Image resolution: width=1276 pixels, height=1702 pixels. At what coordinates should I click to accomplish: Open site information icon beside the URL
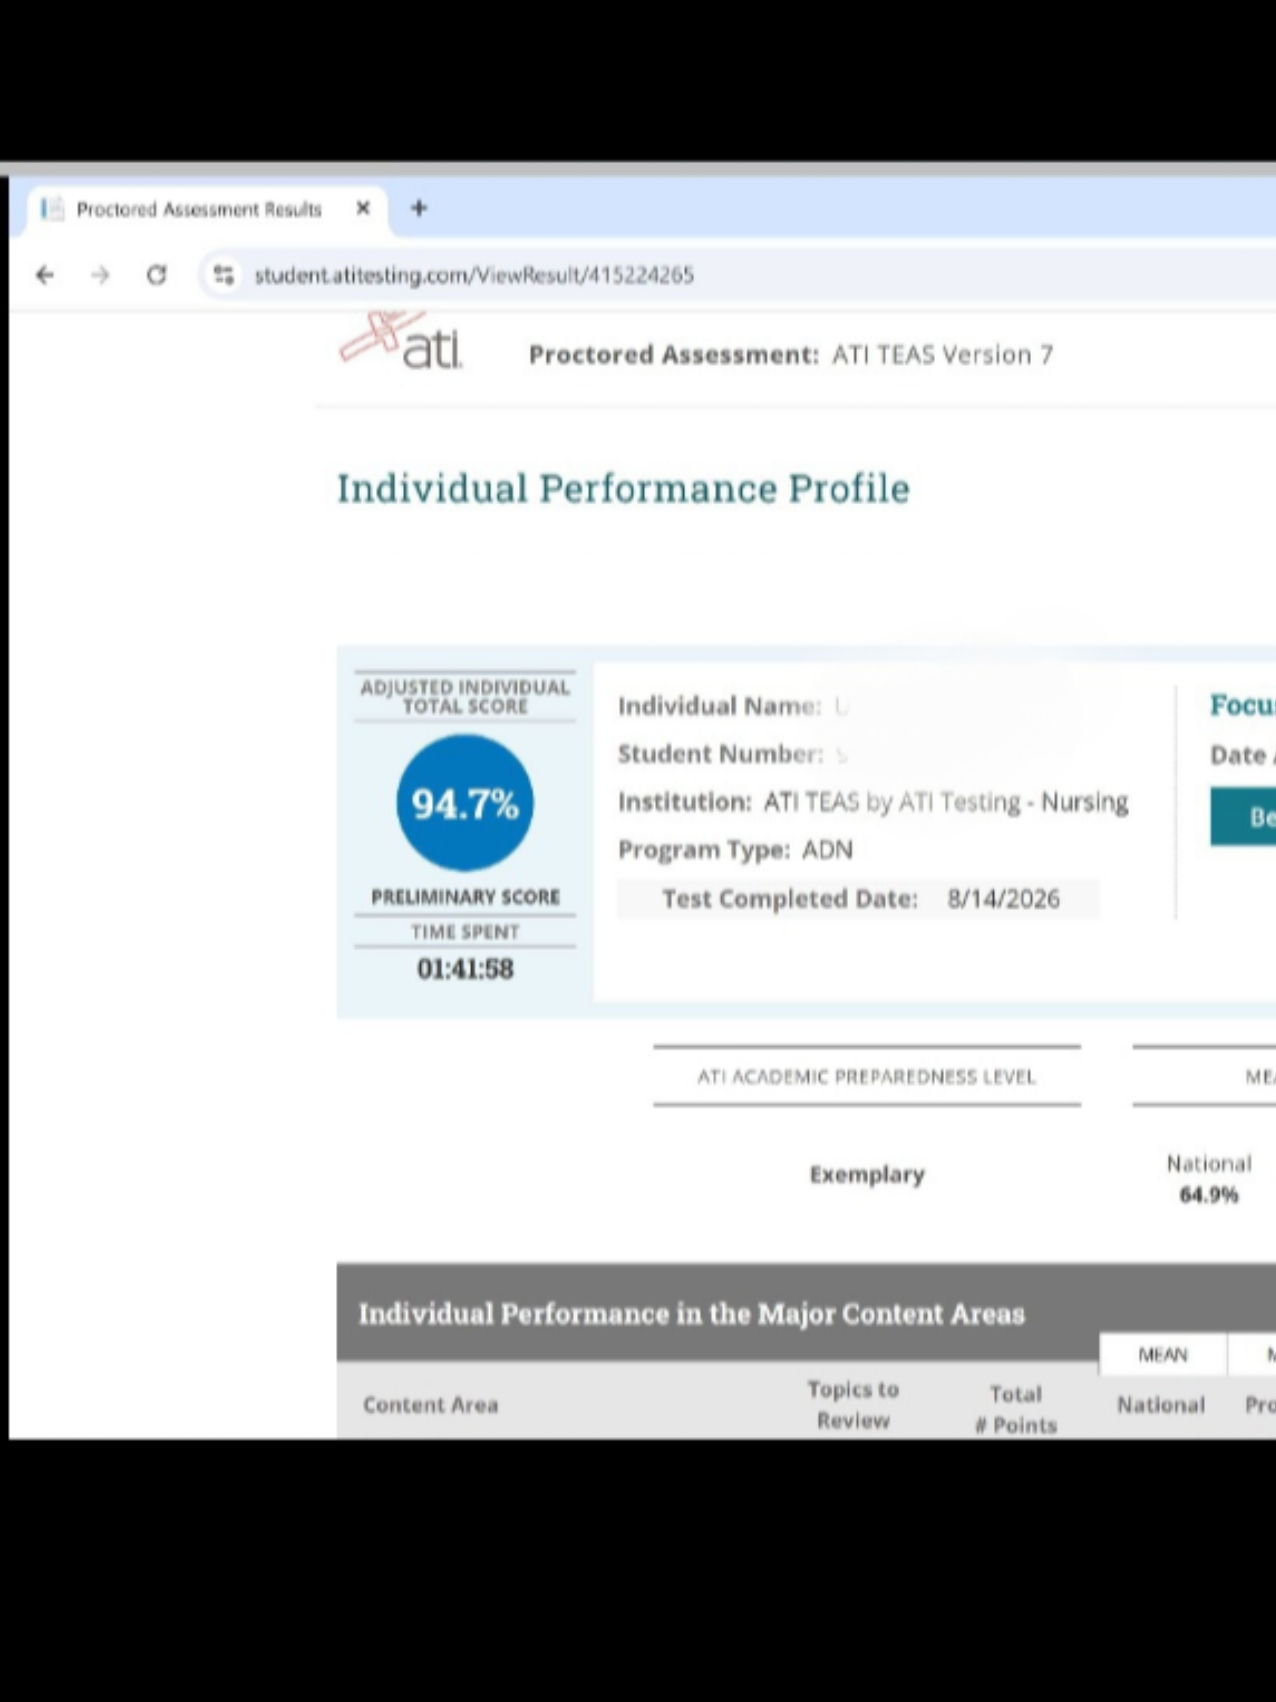224,275
